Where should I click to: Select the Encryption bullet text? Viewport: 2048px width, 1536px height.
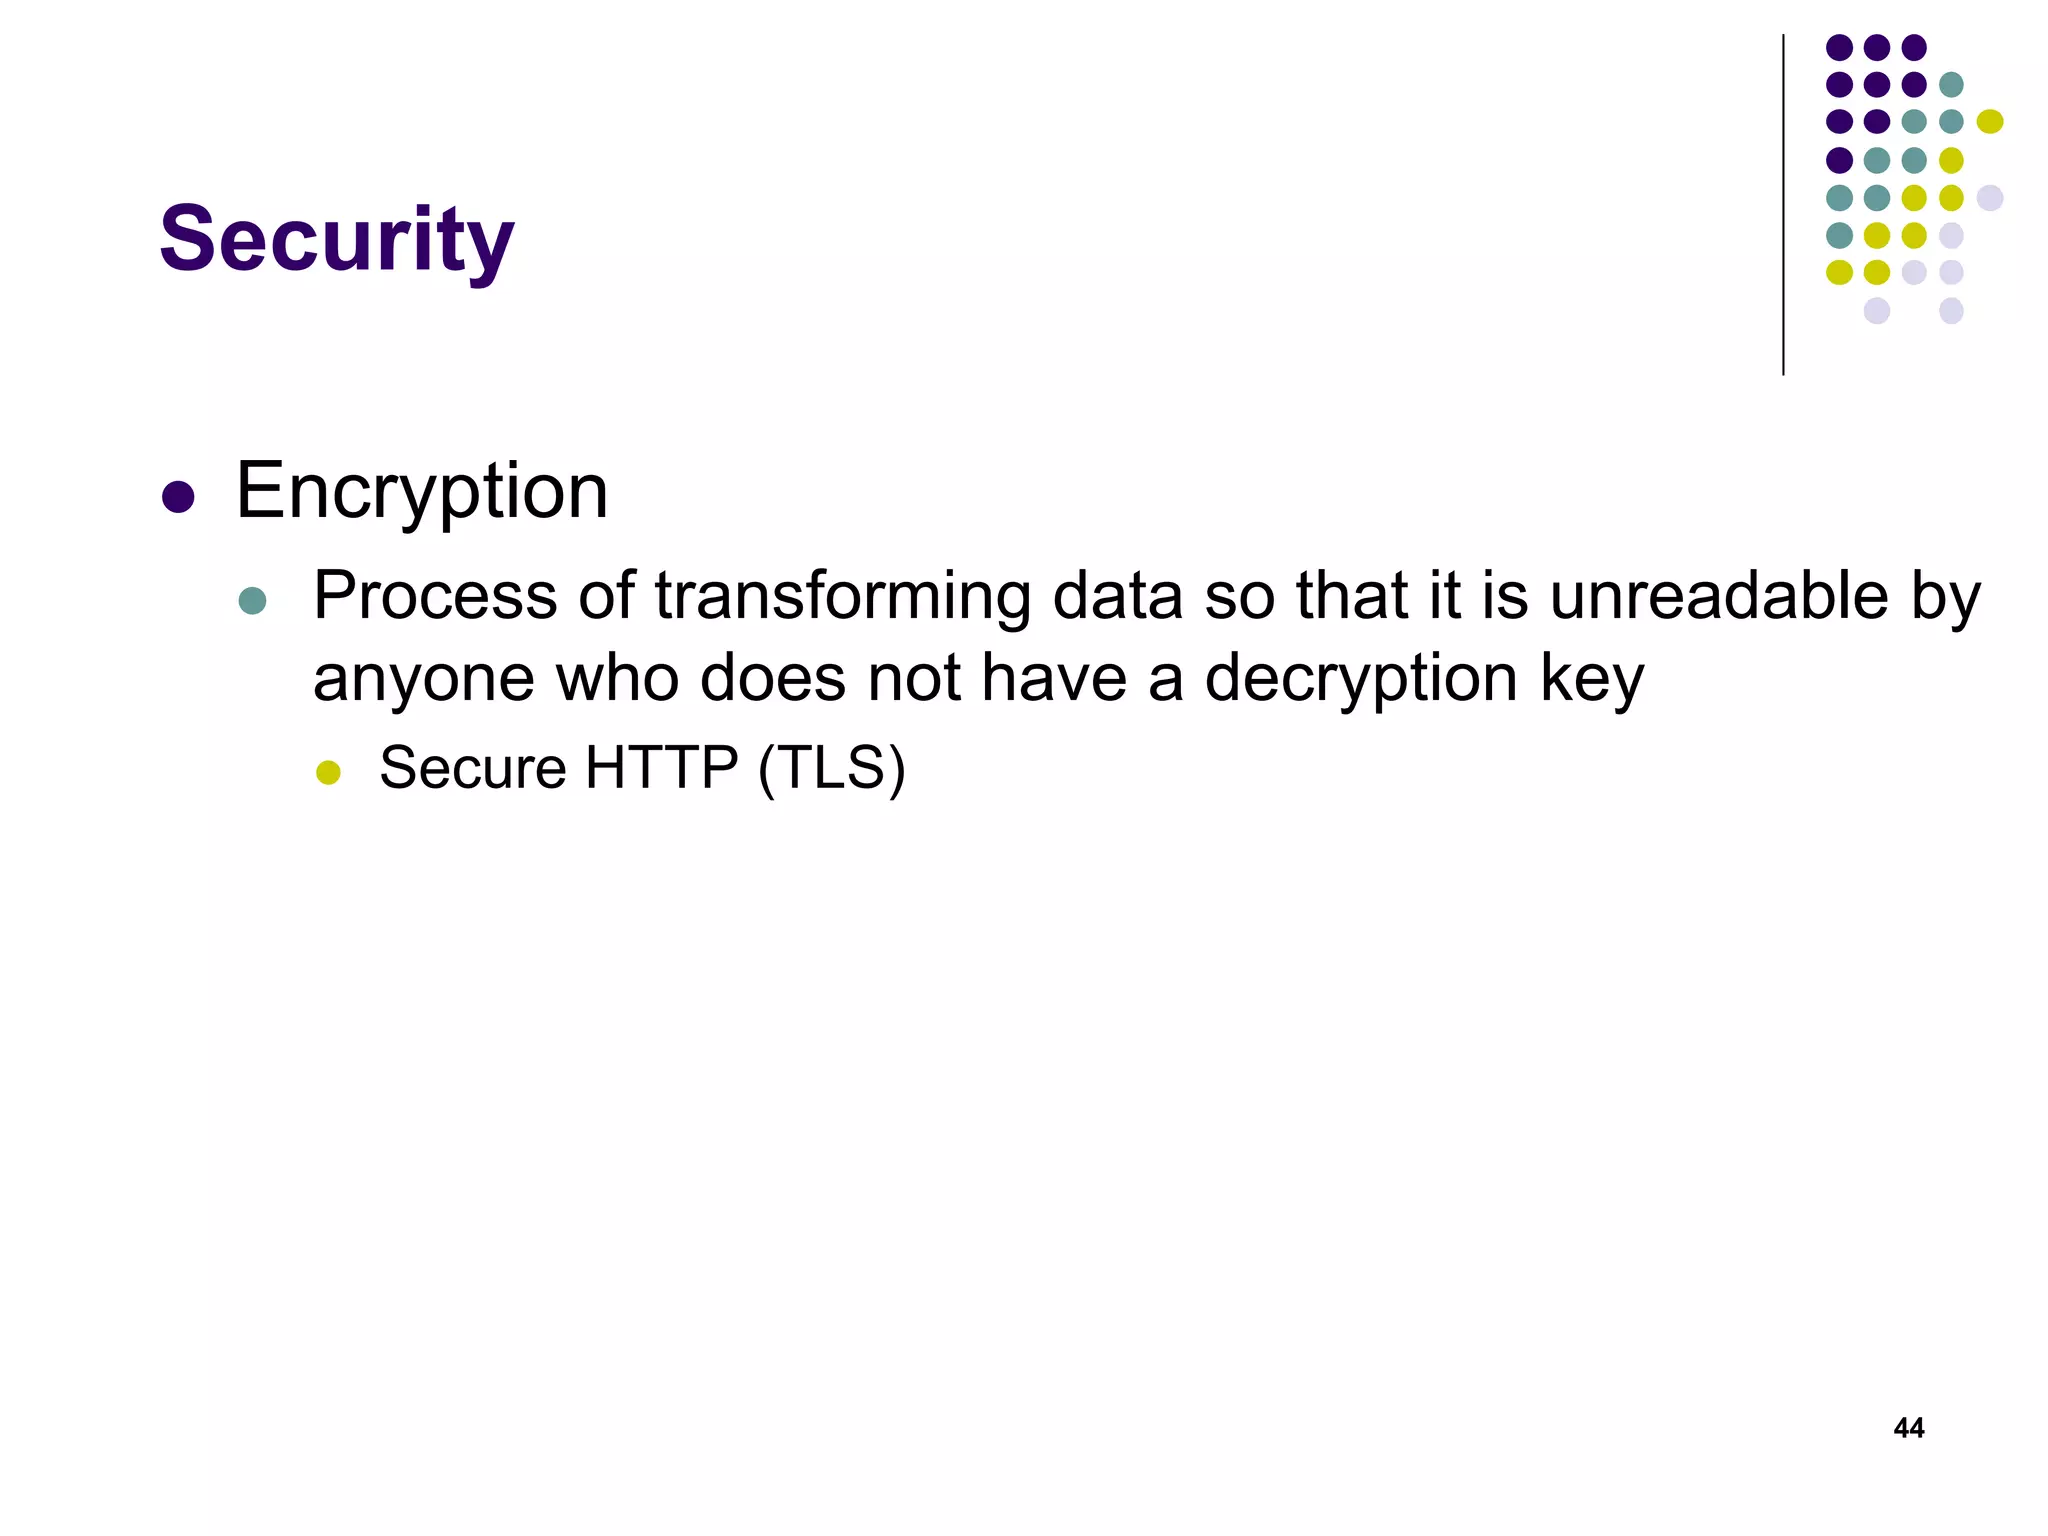click(422, 492)
